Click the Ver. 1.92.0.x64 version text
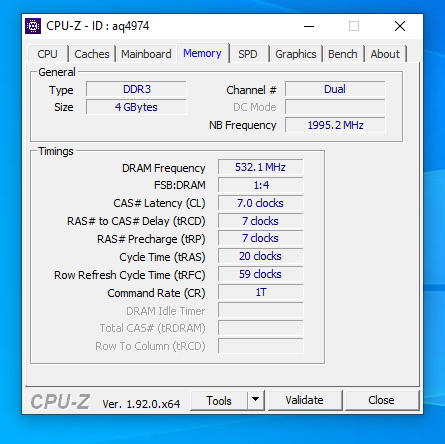Viewport: 445px width, 444px height. point(141,404)
